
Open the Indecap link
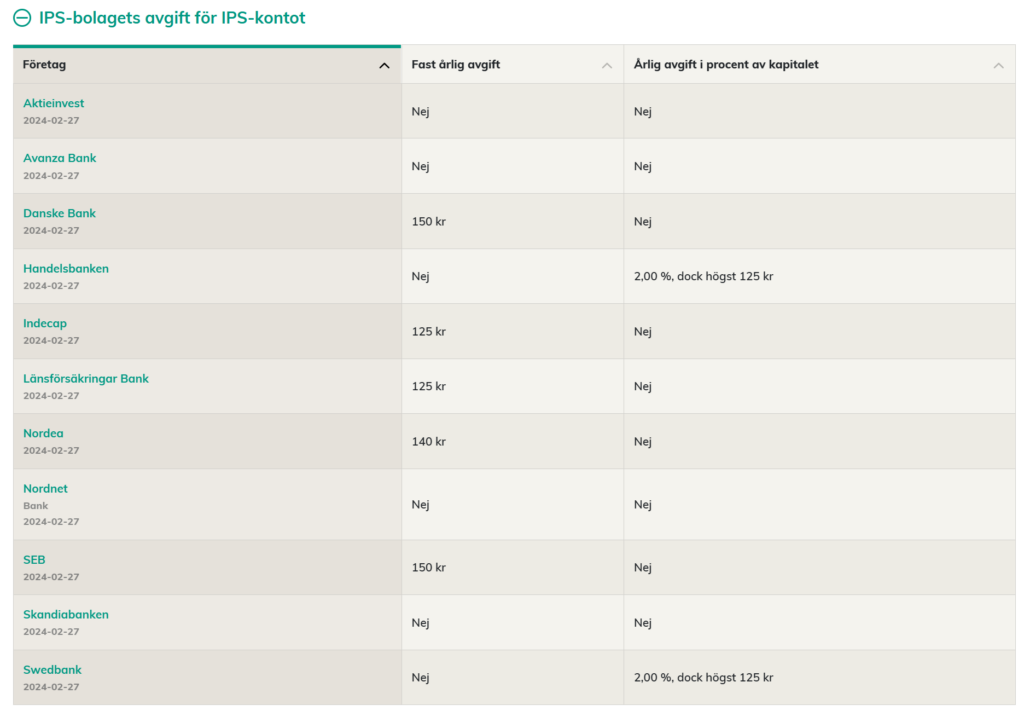coord(45,323)
